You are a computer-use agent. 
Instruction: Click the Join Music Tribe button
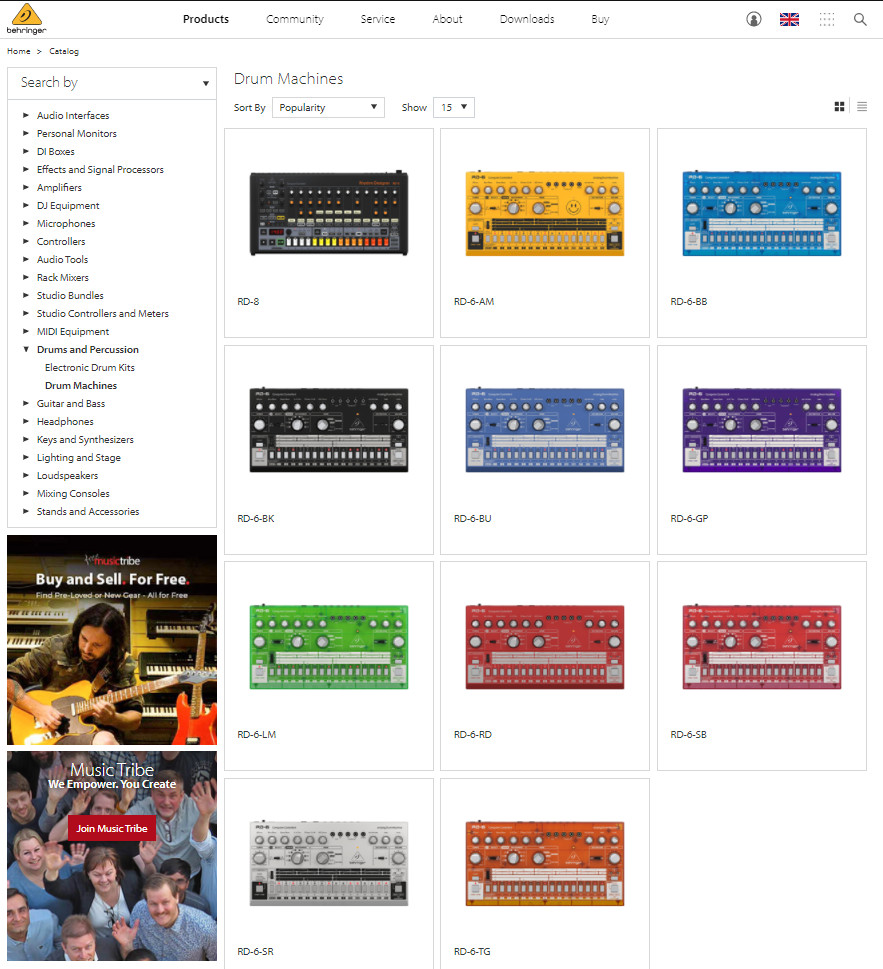(x=112, y=828)
